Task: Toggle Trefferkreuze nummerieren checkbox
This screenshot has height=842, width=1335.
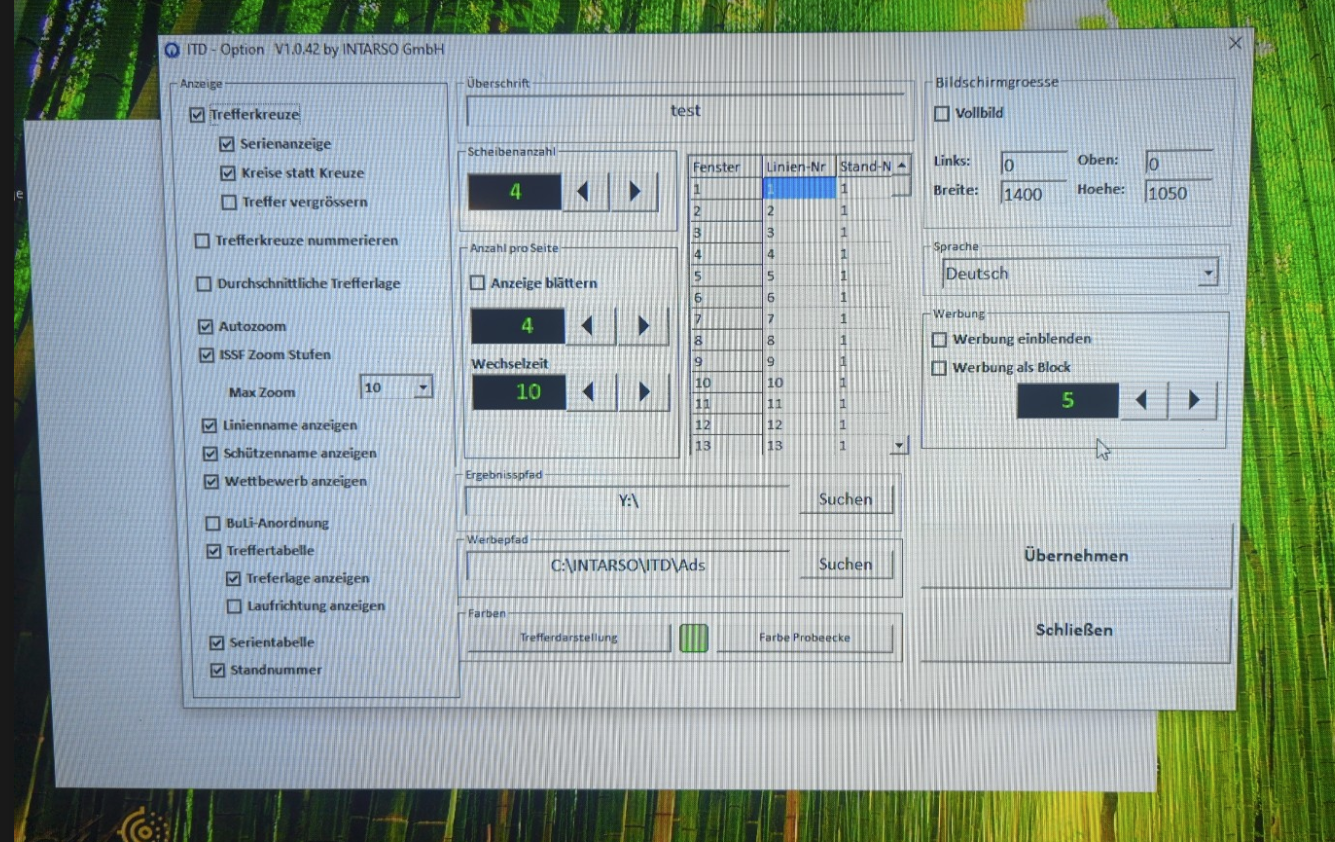Action: [202, 241]
